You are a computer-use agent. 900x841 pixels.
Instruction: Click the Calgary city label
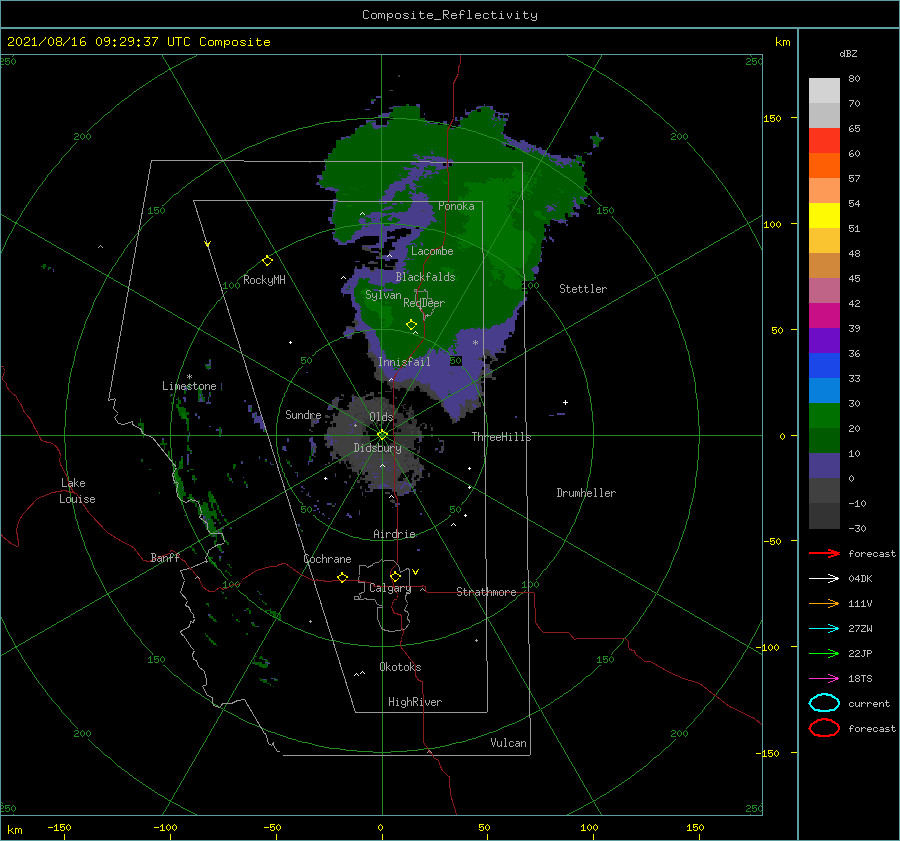click(x=390, y=588)
